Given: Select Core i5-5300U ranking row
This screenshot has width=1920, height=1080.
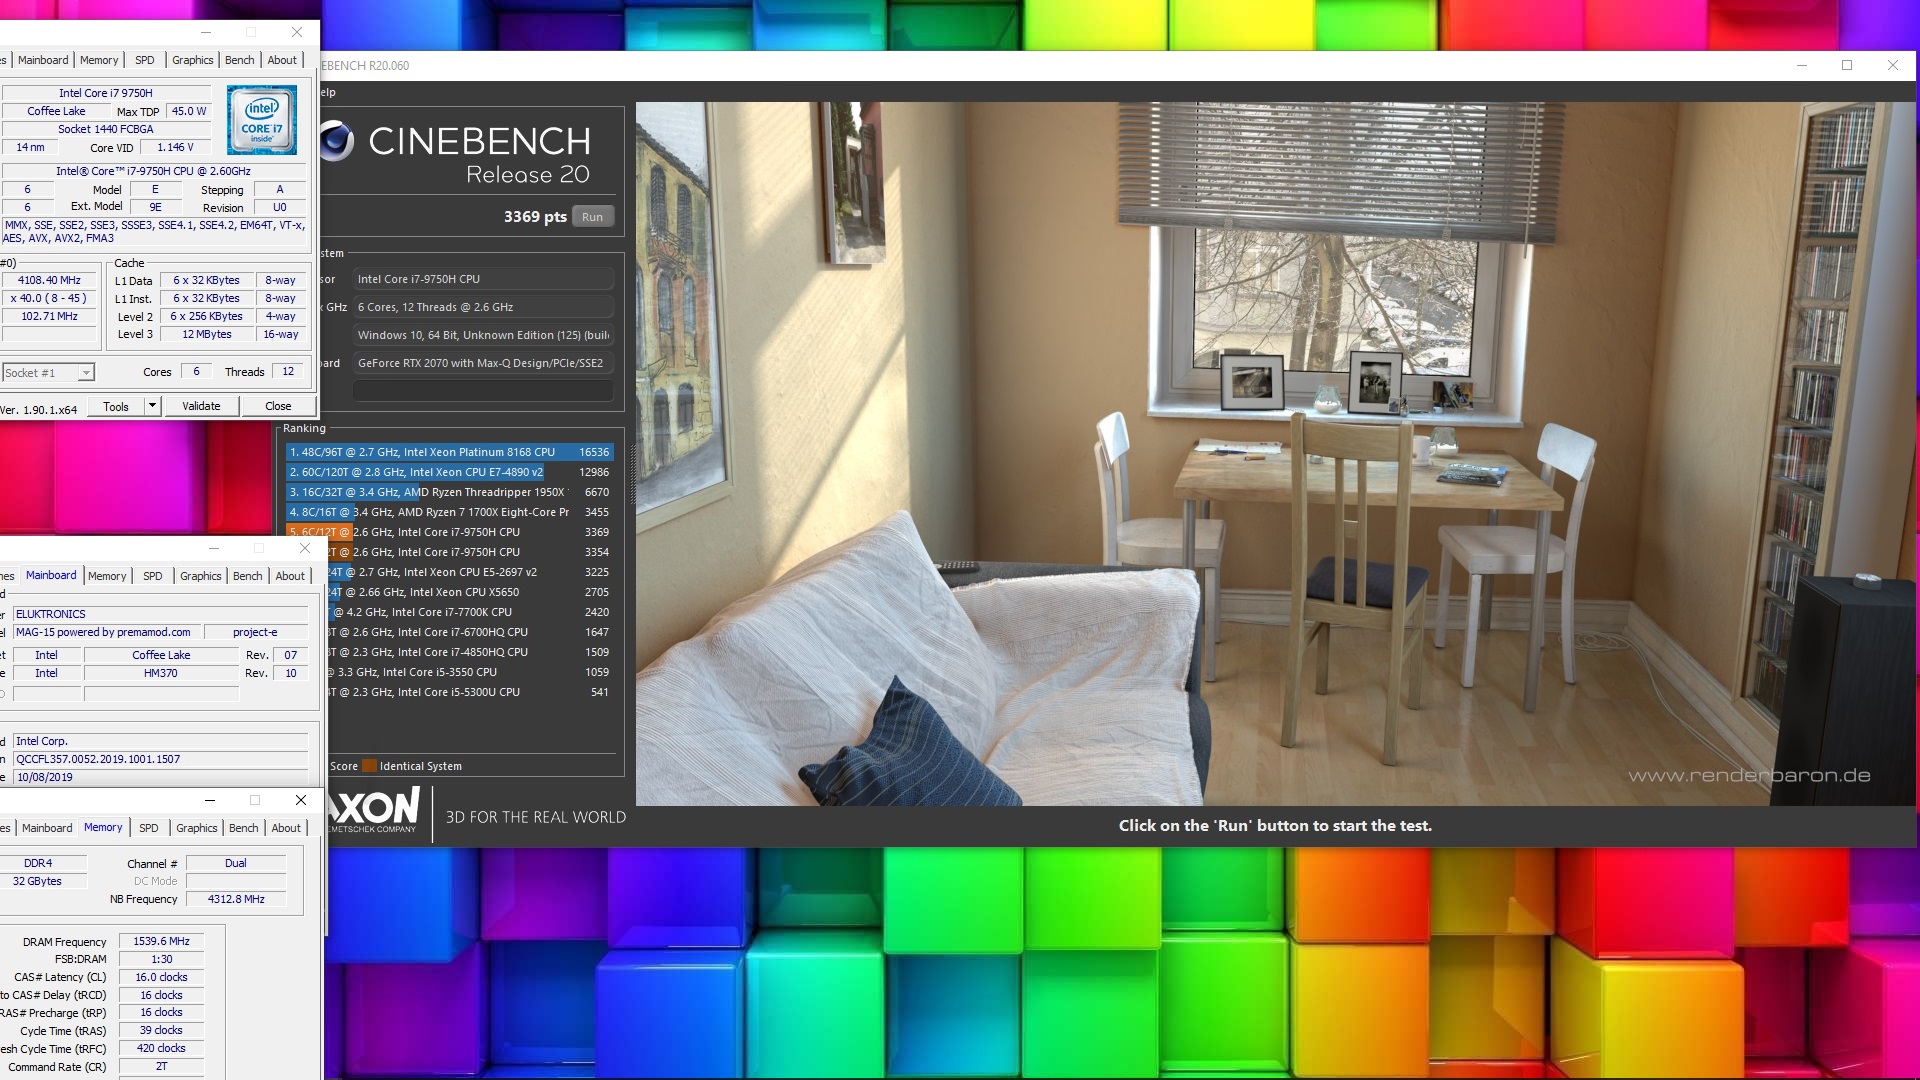Looking at the screenshot, I should tap(468, 692).
